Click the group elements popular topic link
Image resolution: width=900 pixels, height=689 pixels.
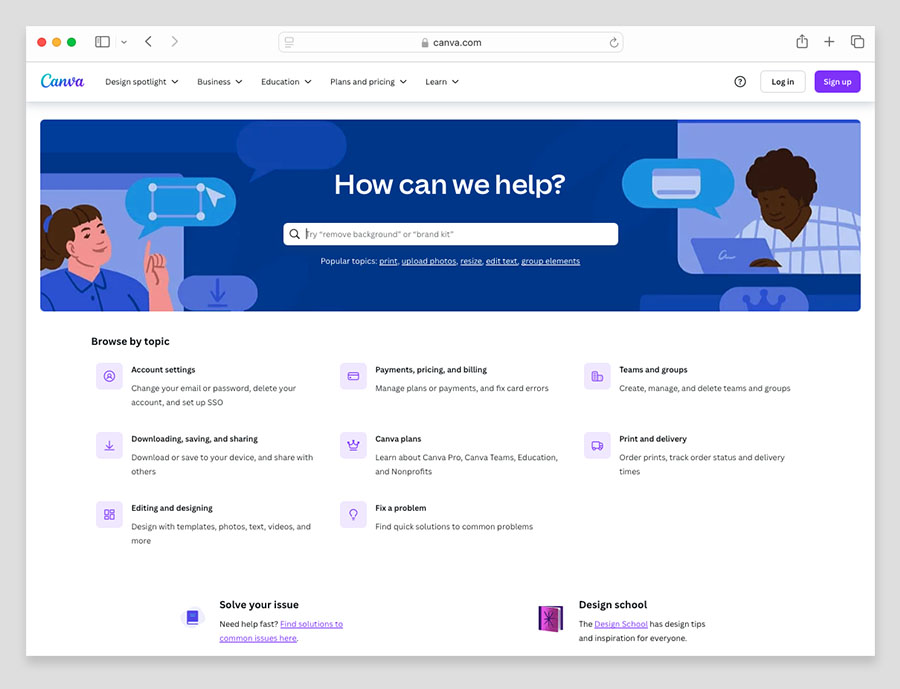coord(550,261)
